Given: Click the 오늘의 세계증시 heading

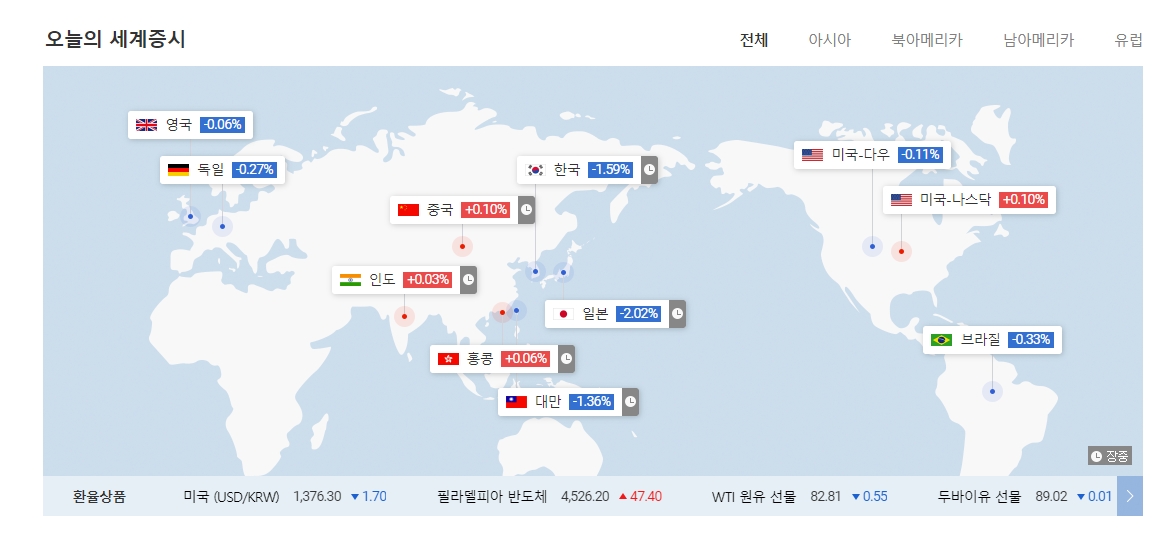Looking at the screenshot, I should click(x=115, y=40).
